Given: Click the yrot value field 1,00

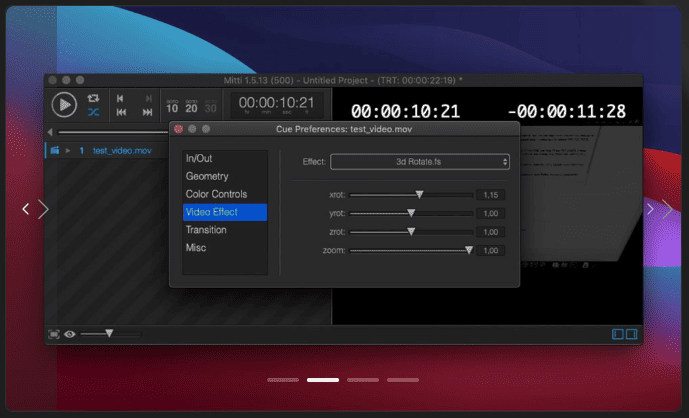Looking at the screenshot, I should click(490, 214).
